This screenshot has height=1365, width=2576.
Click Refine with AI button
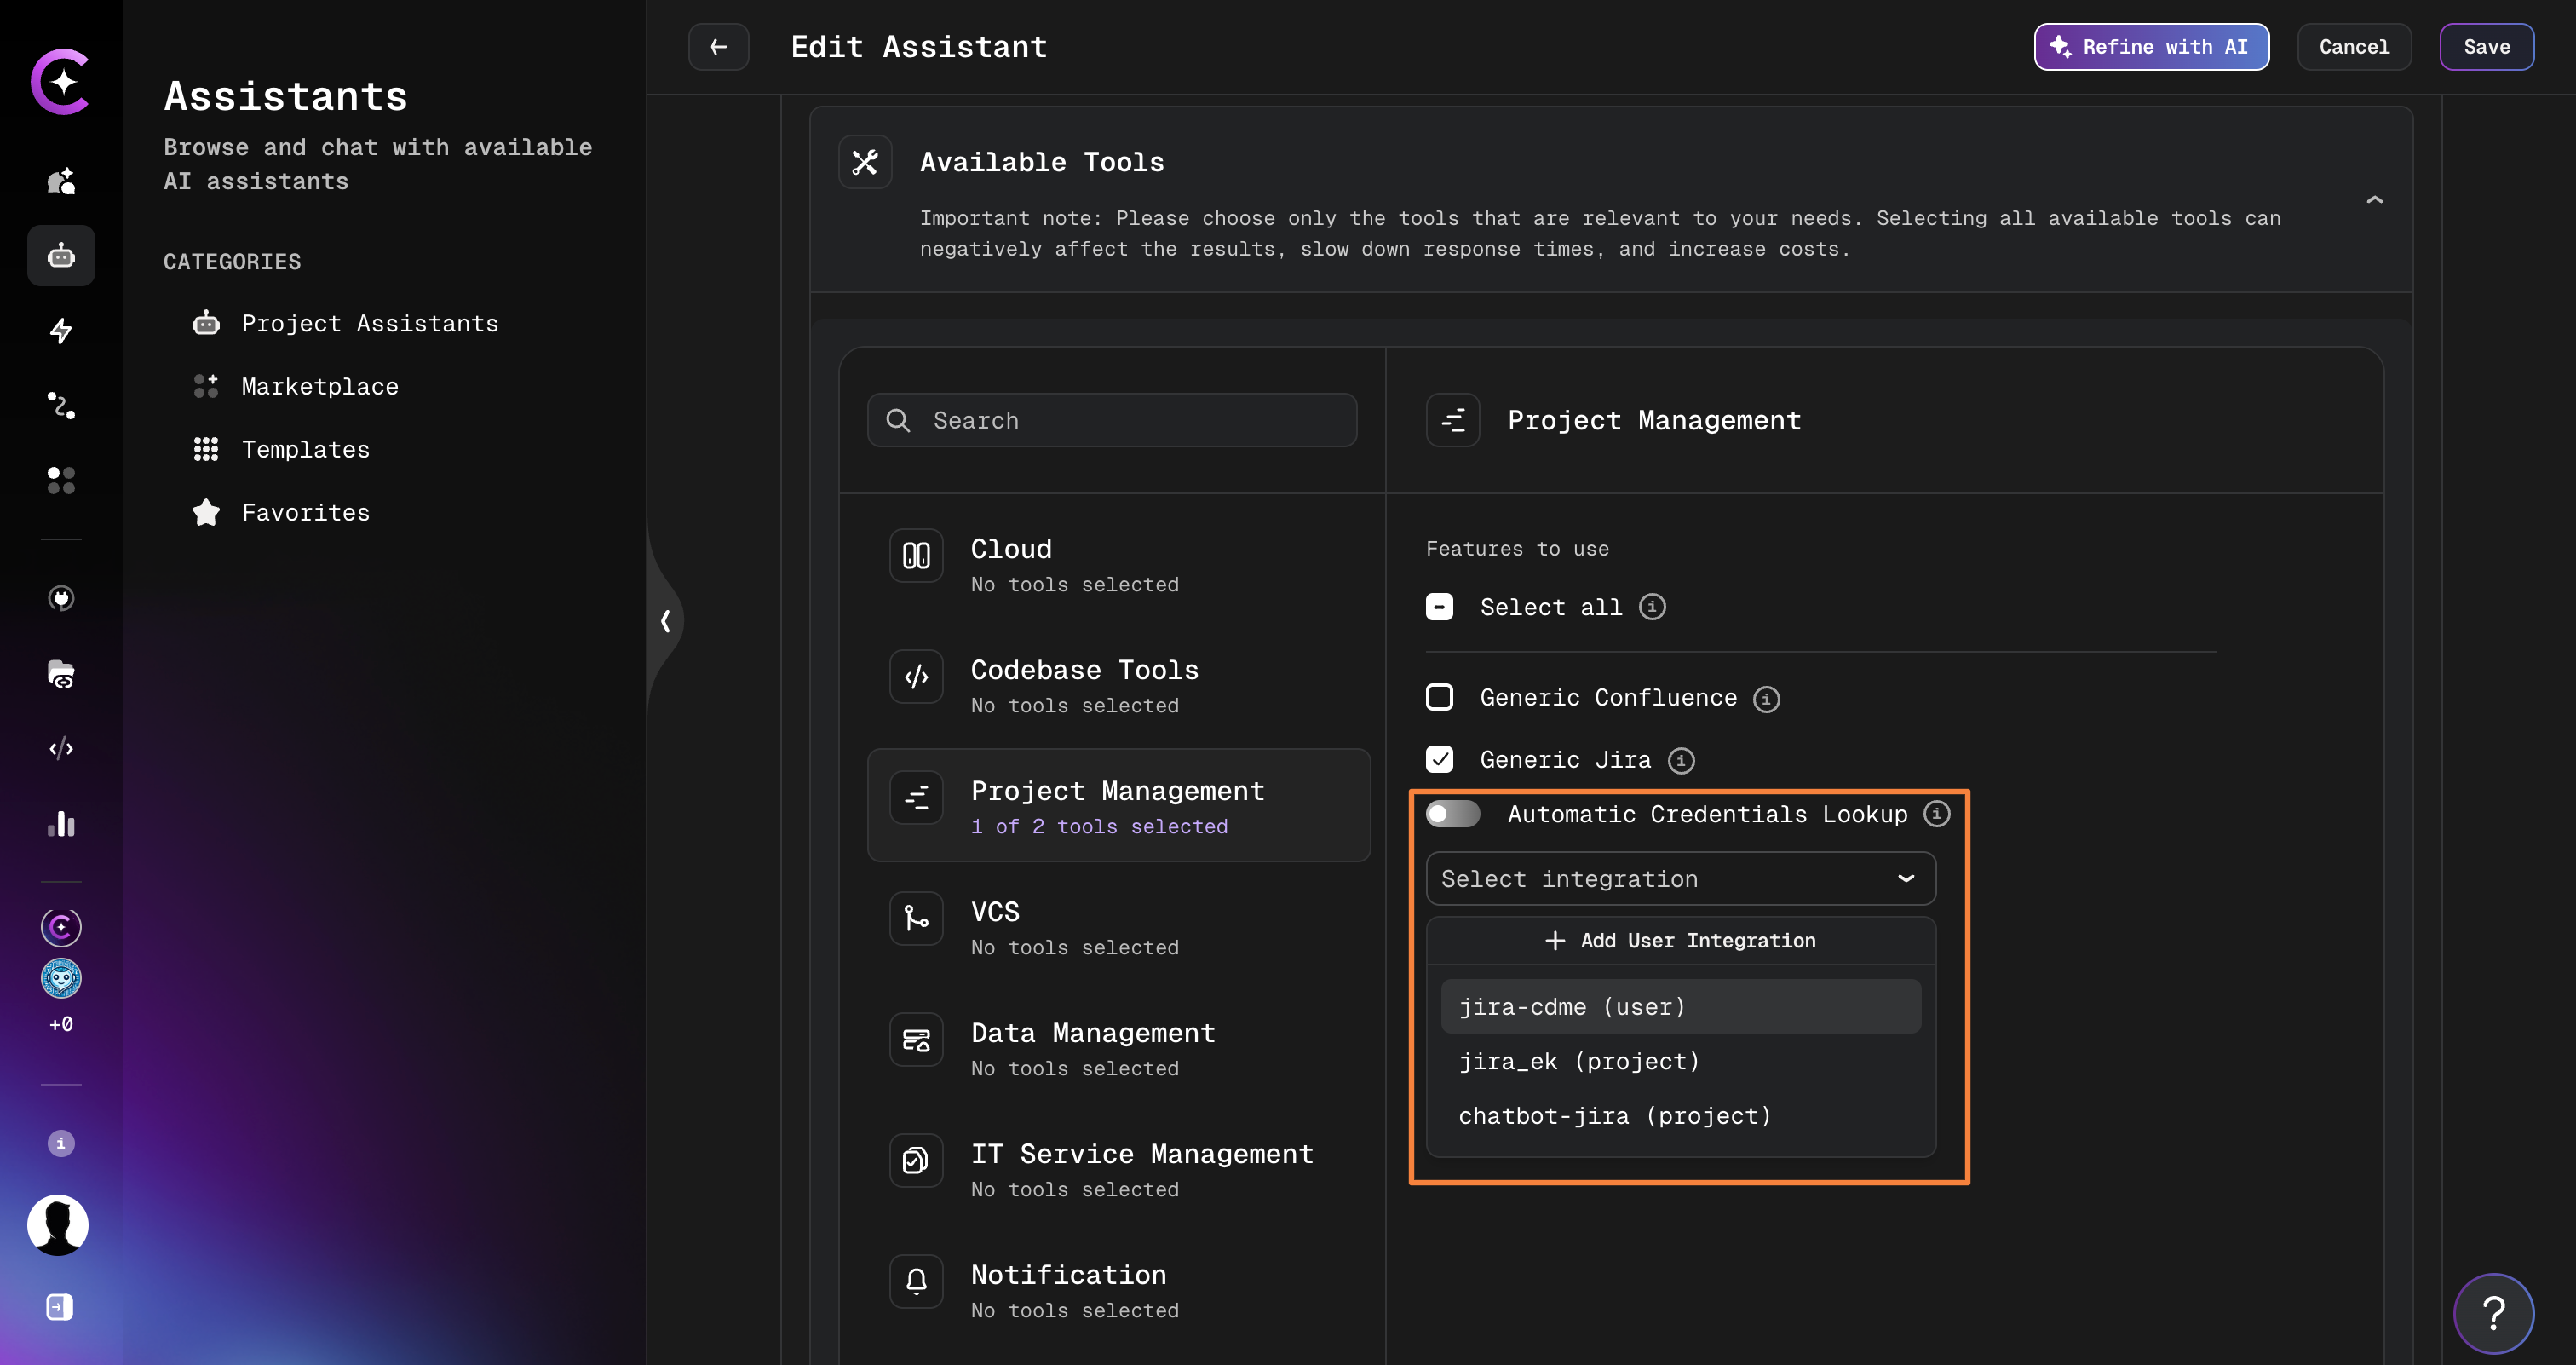point(2151,47)
